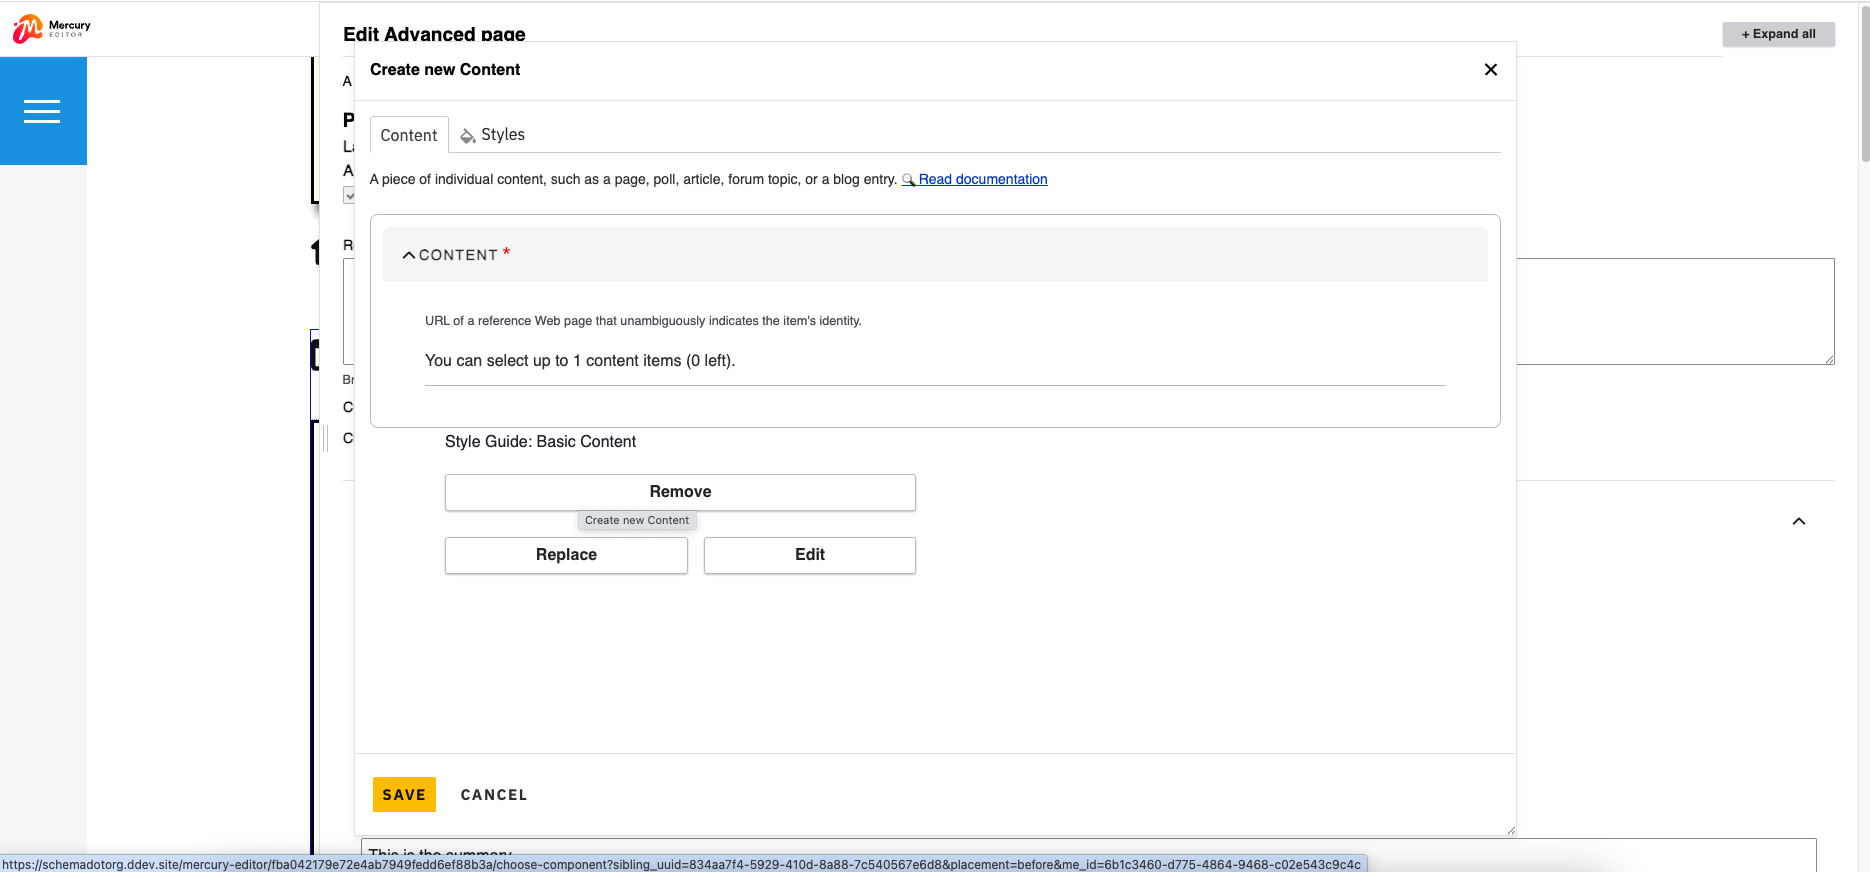Switch to the Styles tab
This screenshot has width=1870, height=872.
(502, 135)
